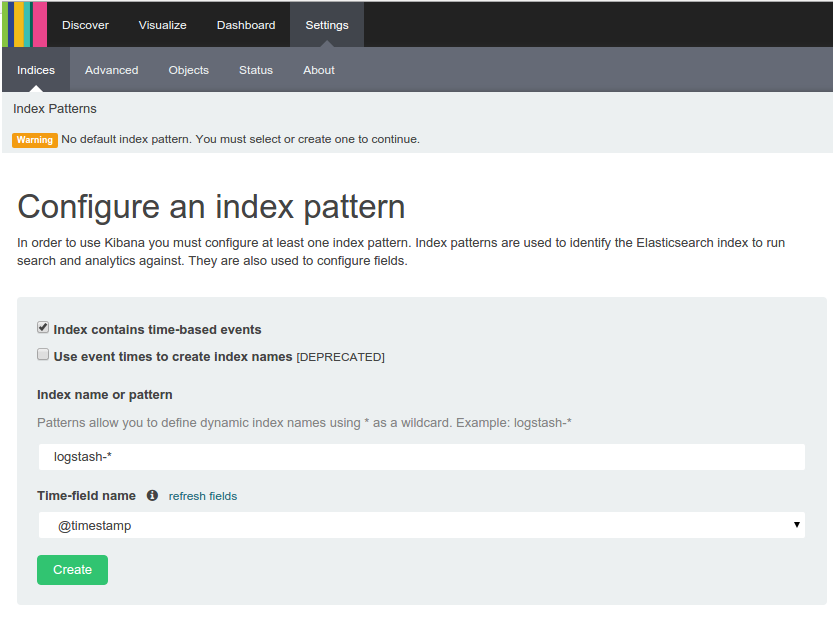Click the index name or pattern field
The image size is (833, 620).
click(422, 457)
